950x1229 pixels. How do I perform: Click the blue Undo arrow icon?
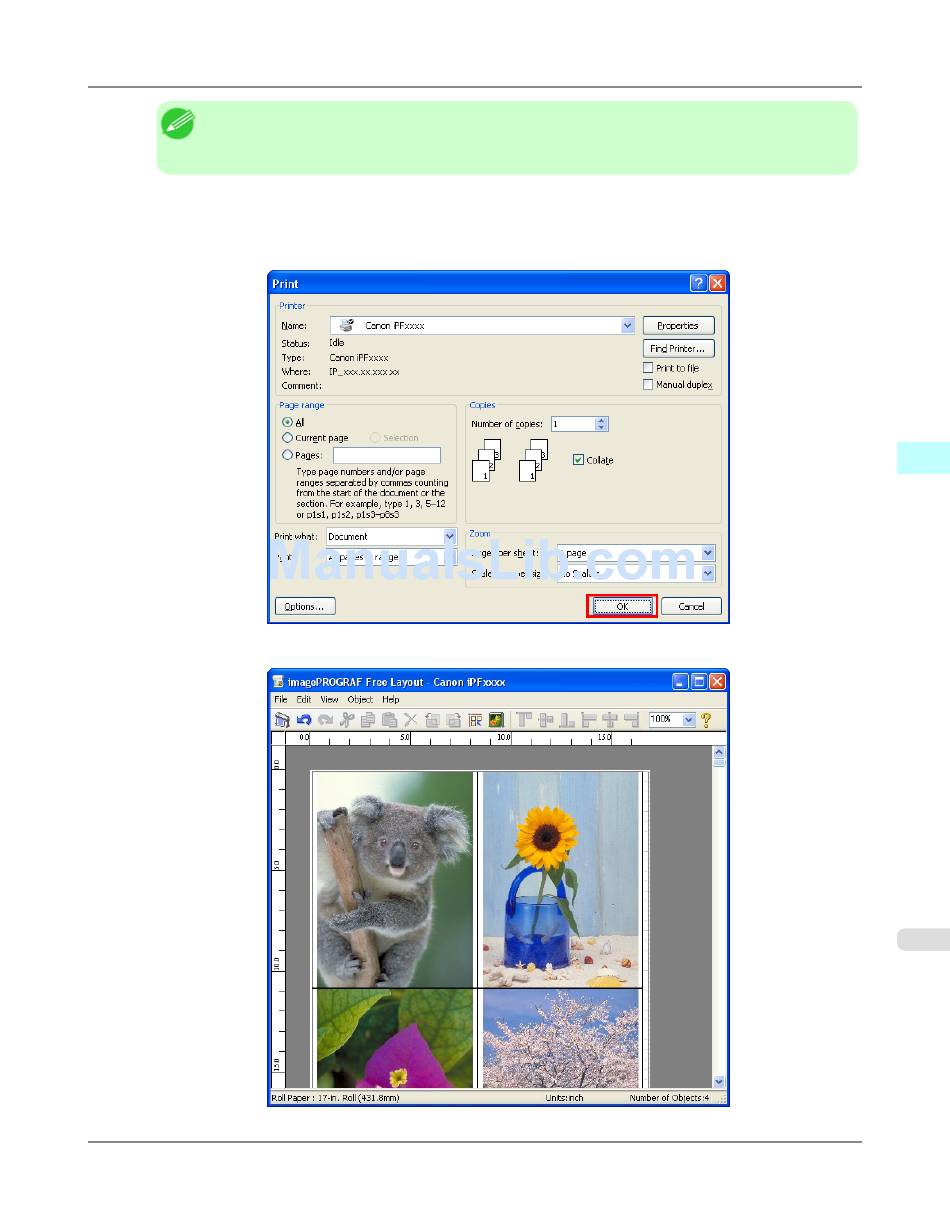point(304,720)
